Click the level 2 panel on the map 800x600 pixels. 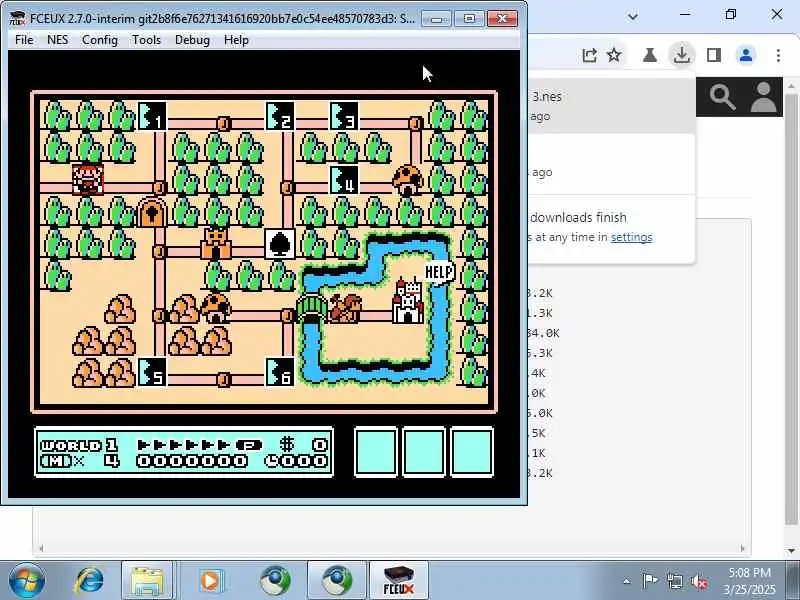[x=280, y=116]
